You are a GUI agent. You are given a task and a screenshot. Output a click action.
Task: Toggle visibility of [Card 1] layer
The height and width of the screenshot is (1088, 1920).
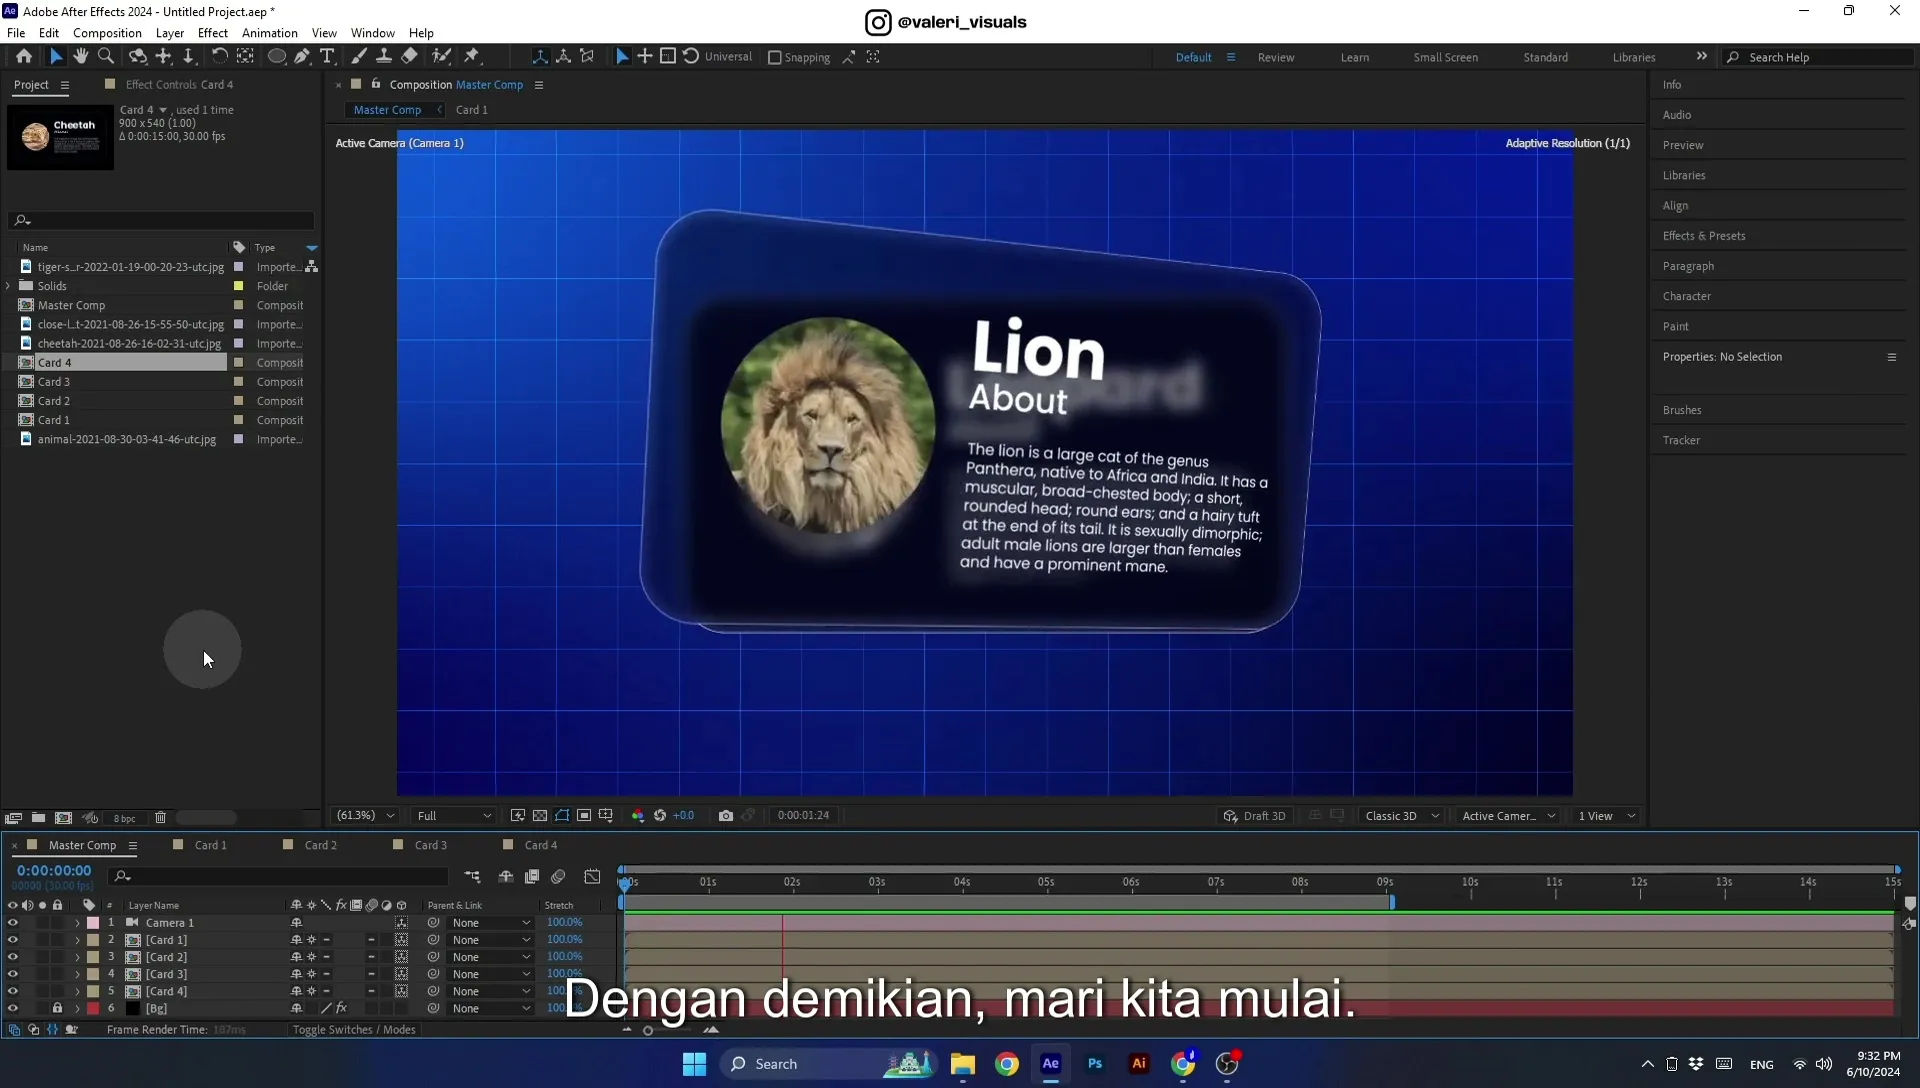pyautogui.click(x=13, y=940)
